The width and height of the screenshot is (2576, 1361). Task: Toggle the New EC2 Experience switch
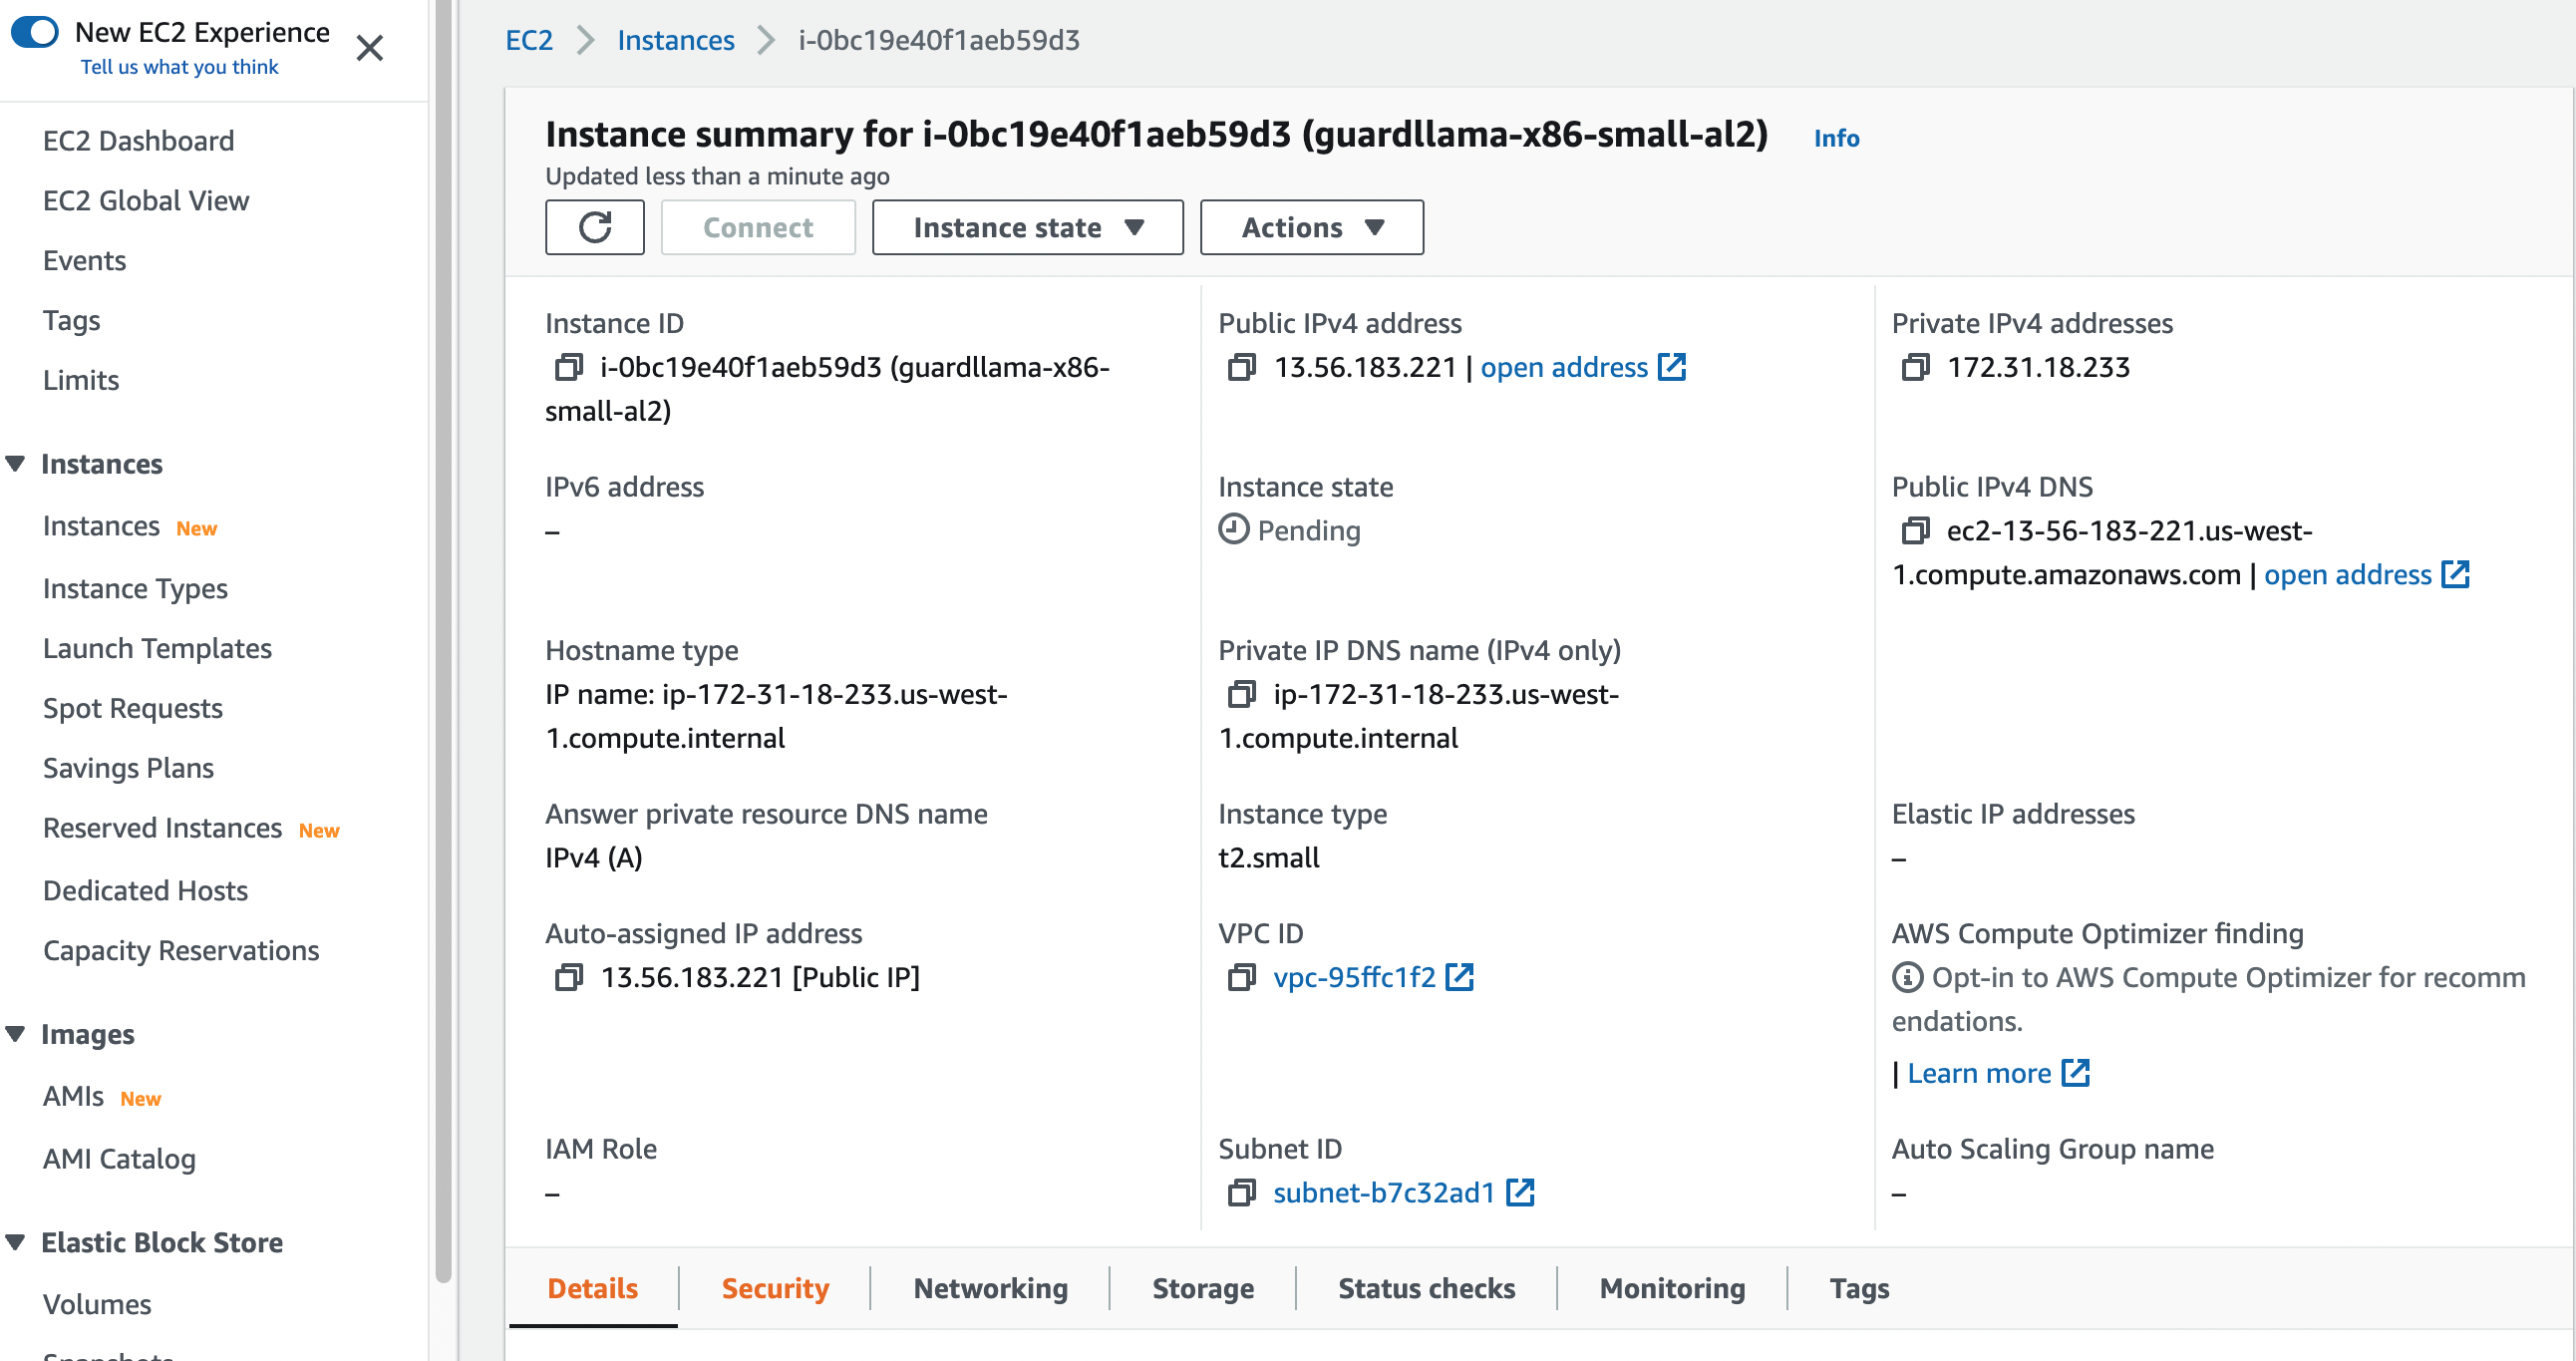coord(35,32)
